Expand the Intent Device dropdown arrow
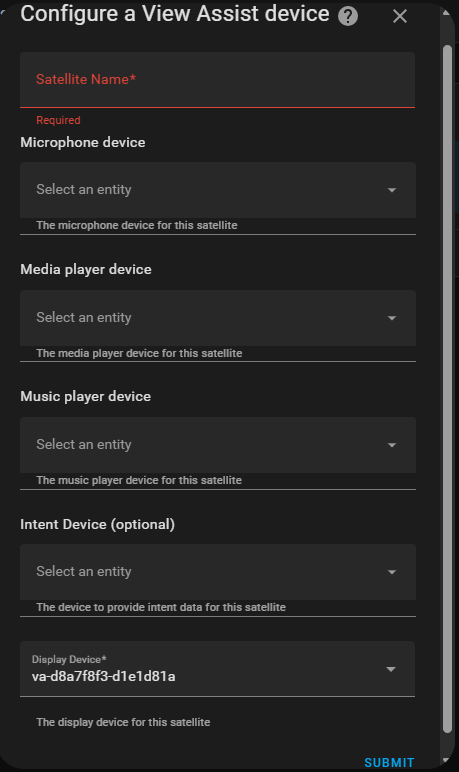Screen dimensions: 459x772 coord(392,572)
